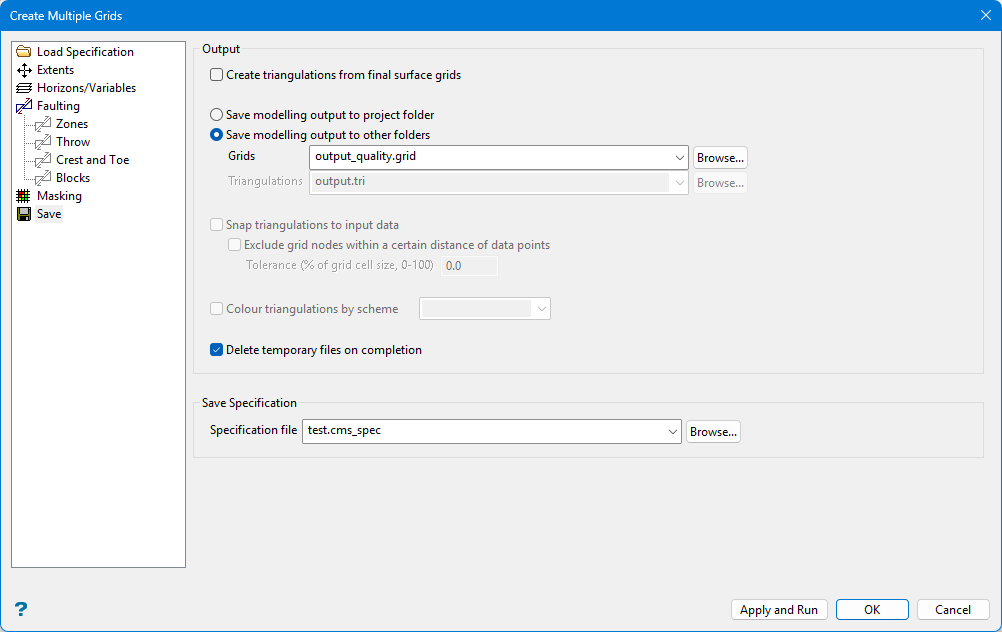Click the Horizons/Variables layers icon
Screen dimensions: 1002x632
pyautogui.click(x=24, y=88)
